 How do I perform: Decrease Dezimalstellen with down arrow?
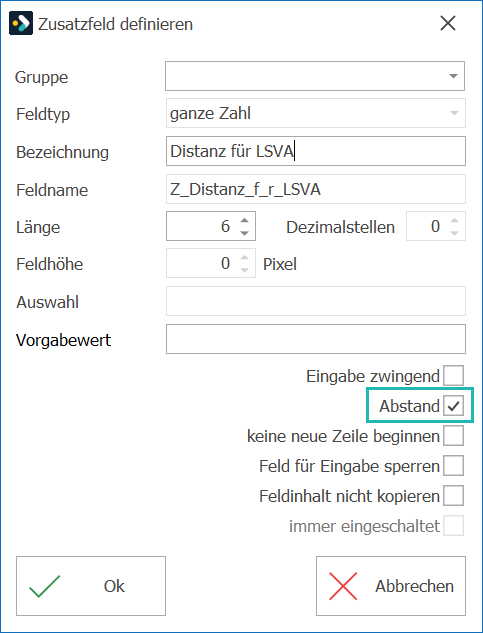(454, 233)
